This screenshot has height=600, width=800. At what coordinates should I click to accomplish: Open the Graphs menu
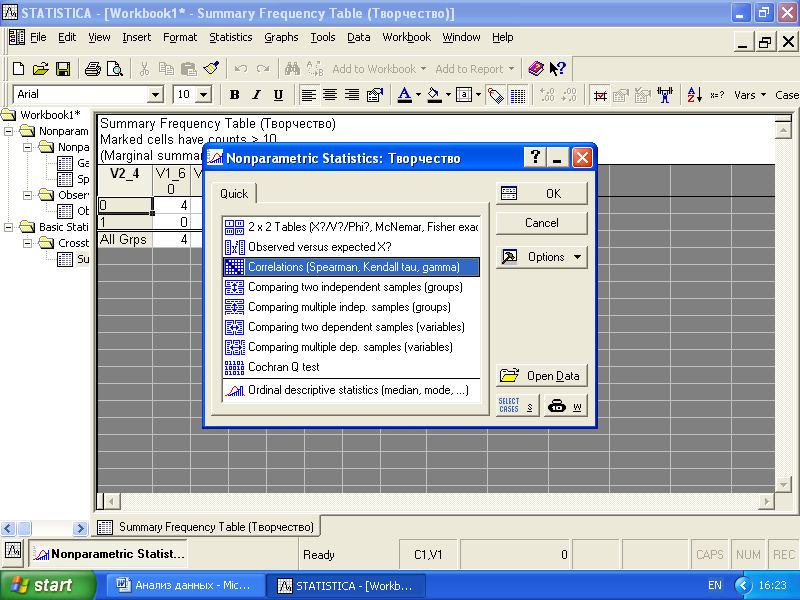pyautogui.click(x=281, y=37)
